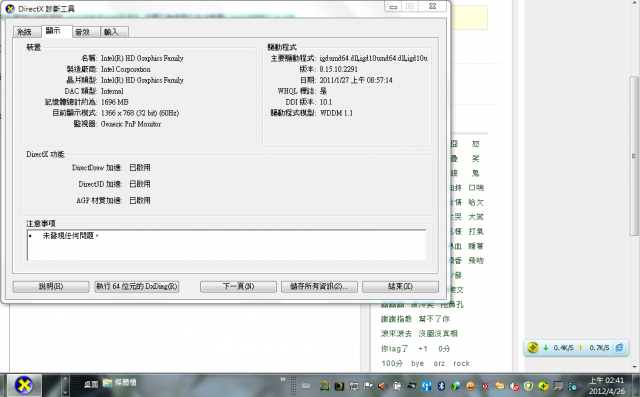The width and height of the screenshot is (640, 397).
Task: Open DxDiag from its taskbar button
Action: [x=24, y=385]
